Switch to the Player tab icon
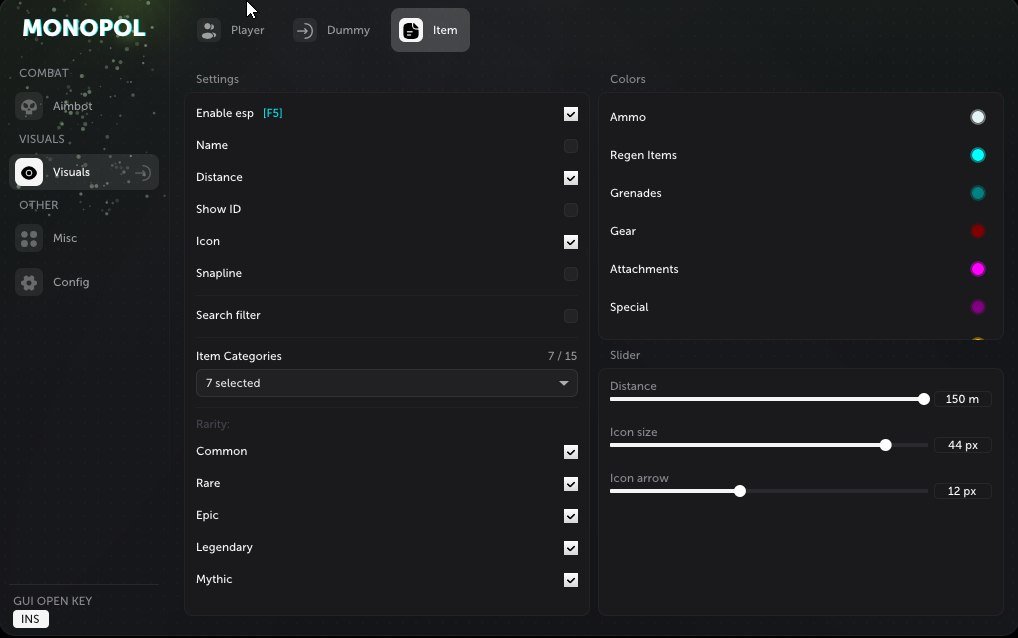The width and height of the screenshot is (1018, 638). click(x=209, y=31)
